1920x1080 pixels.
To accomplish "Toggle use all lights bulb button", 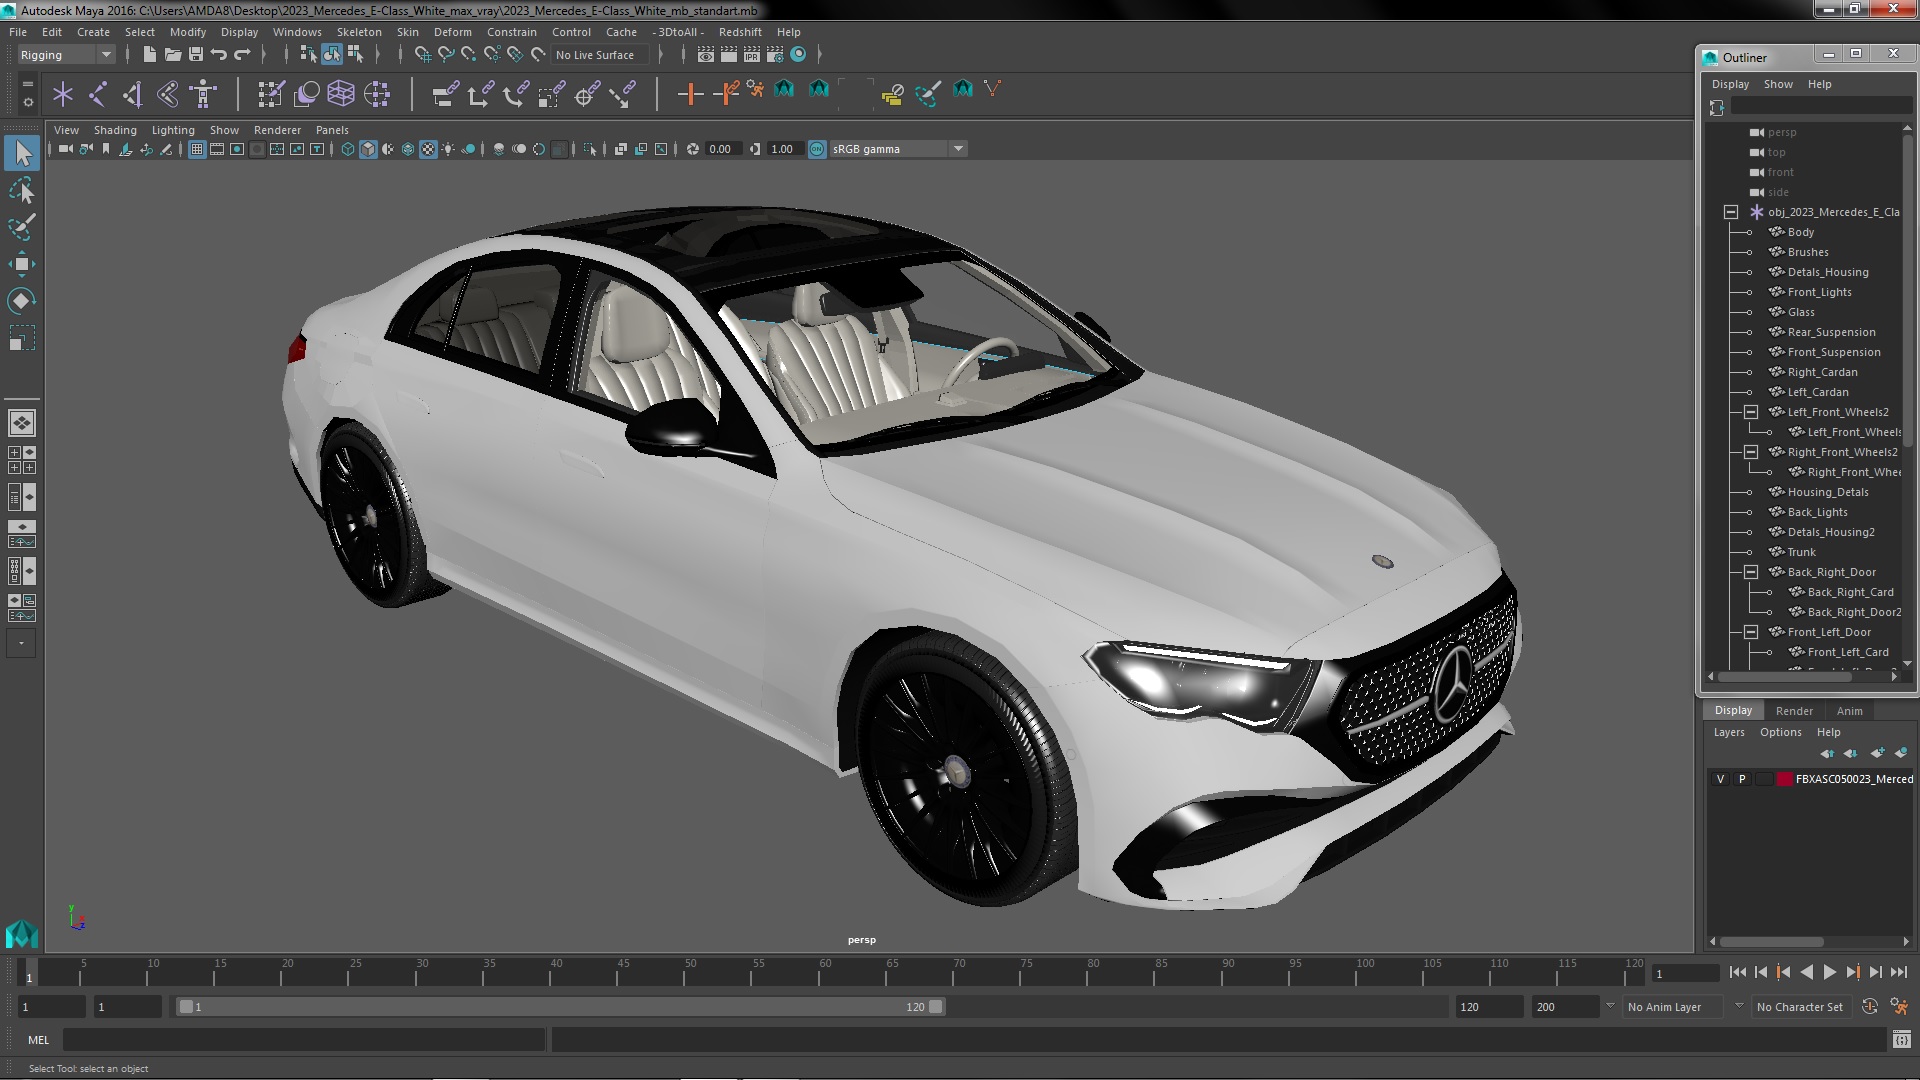I will pos(448,149).
